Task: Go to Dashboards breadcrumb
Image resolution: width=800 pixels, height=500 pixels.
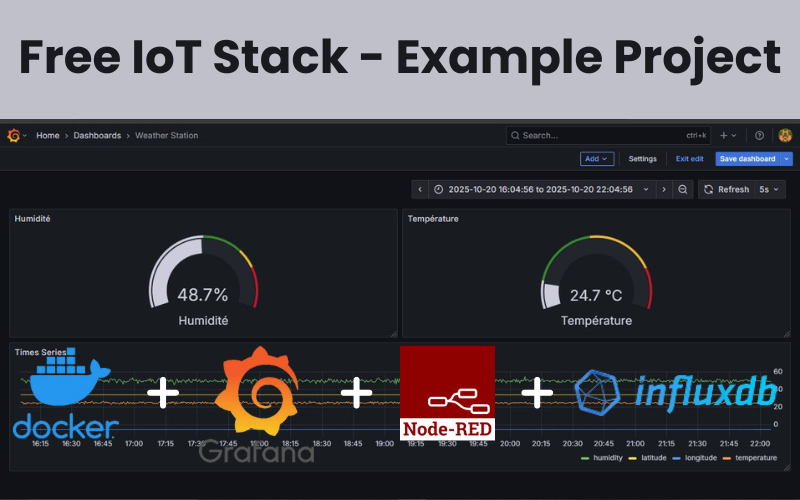Action: pos(97,135)
